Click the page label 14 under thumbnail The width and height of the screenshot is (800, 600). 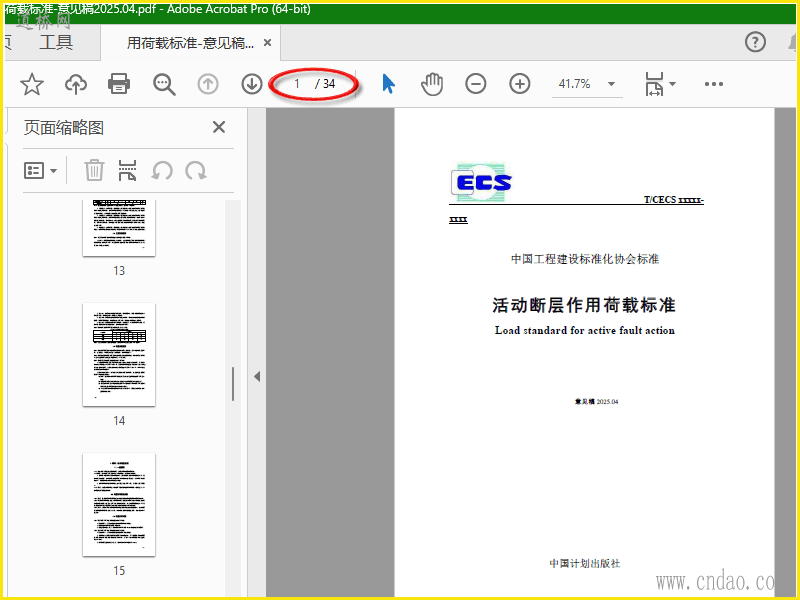pyautogui.click(x=119, y=420)
